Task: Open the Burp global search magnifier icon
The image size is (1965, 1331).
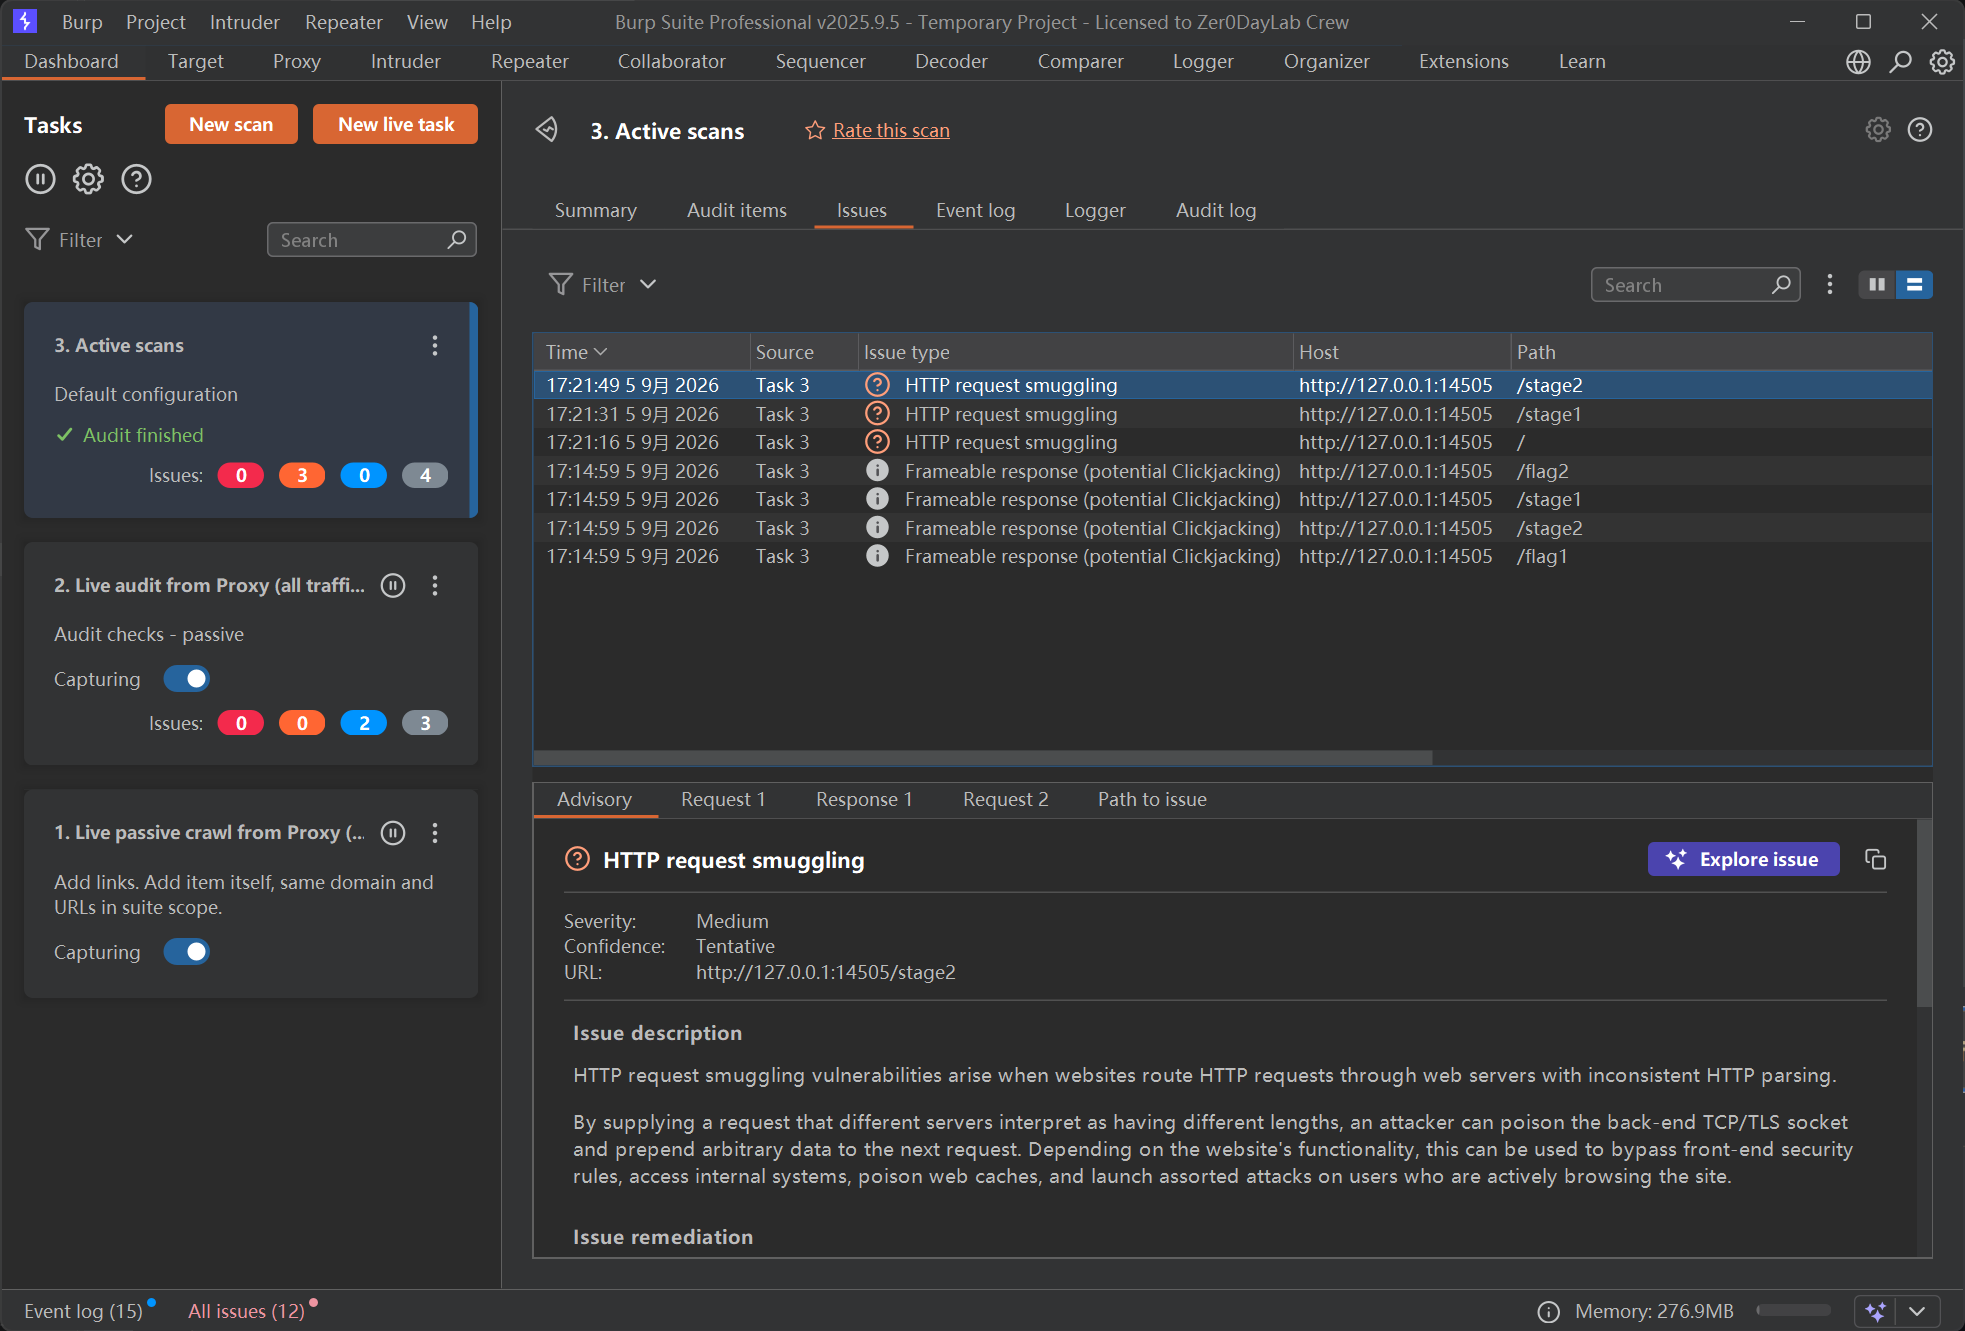Action: click(x=1900, y=62)
